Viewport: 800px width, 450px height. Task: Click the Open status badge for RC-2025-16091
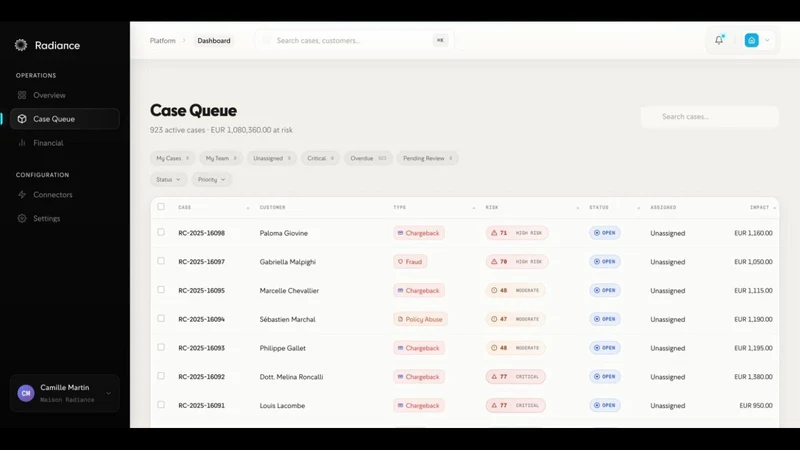click(605, 405)
